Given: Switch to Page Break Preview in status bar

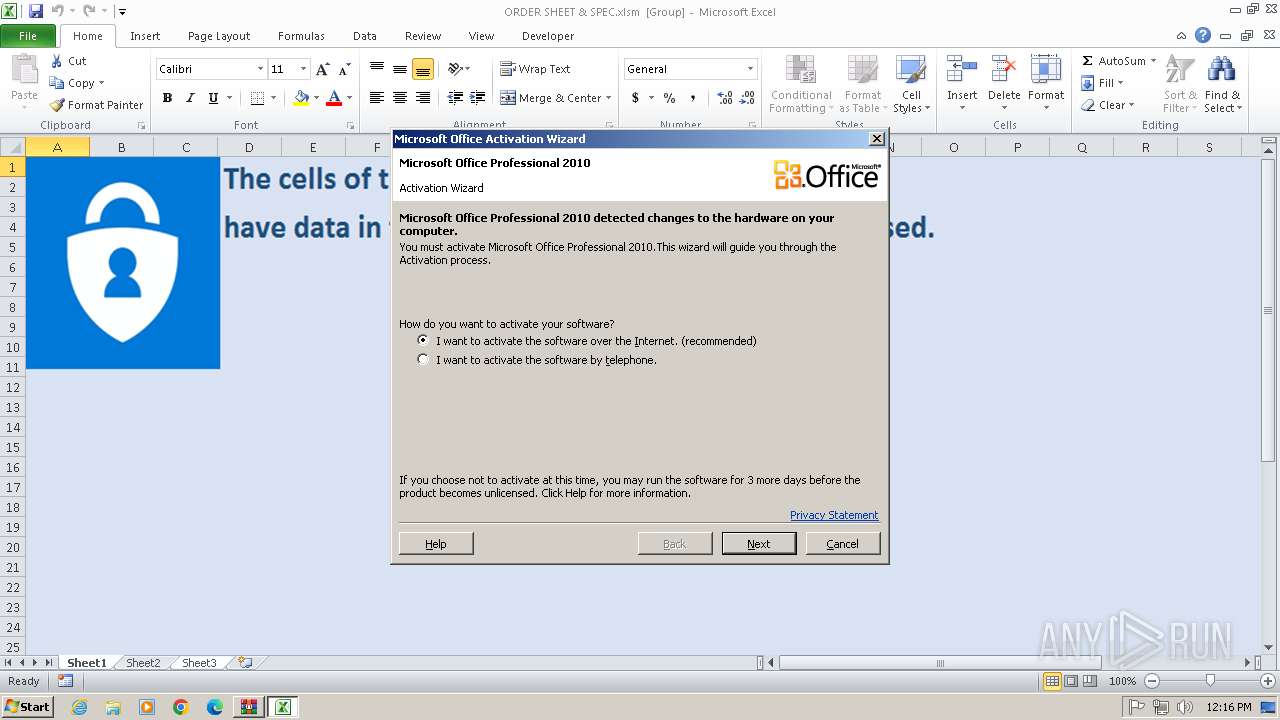Looking at the screenshot, I should click(1091, 681).
